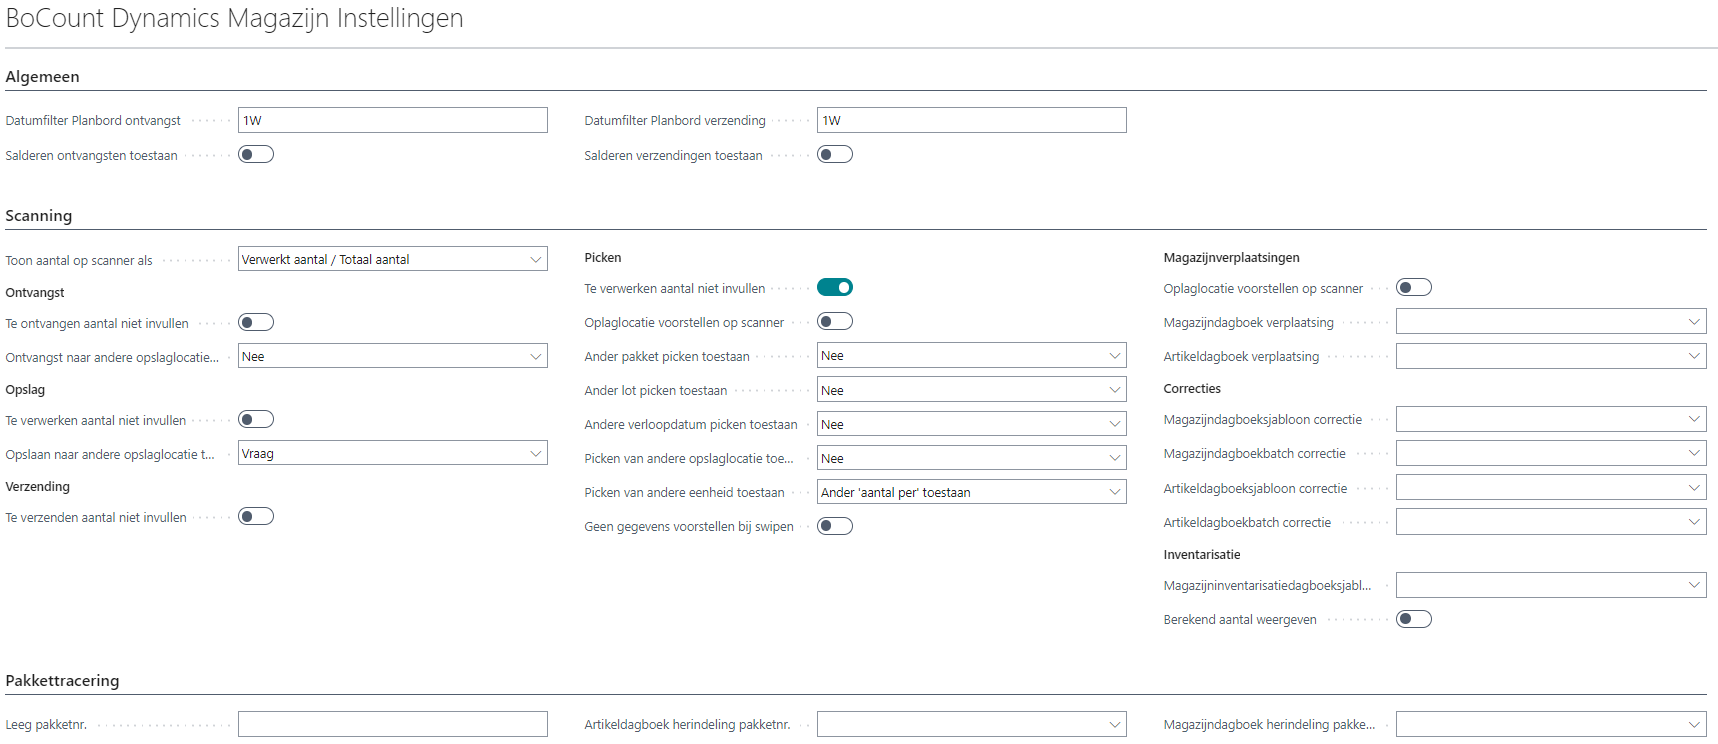Open Magazijndagboekbatch correctie dropdown

point(1551,453)
